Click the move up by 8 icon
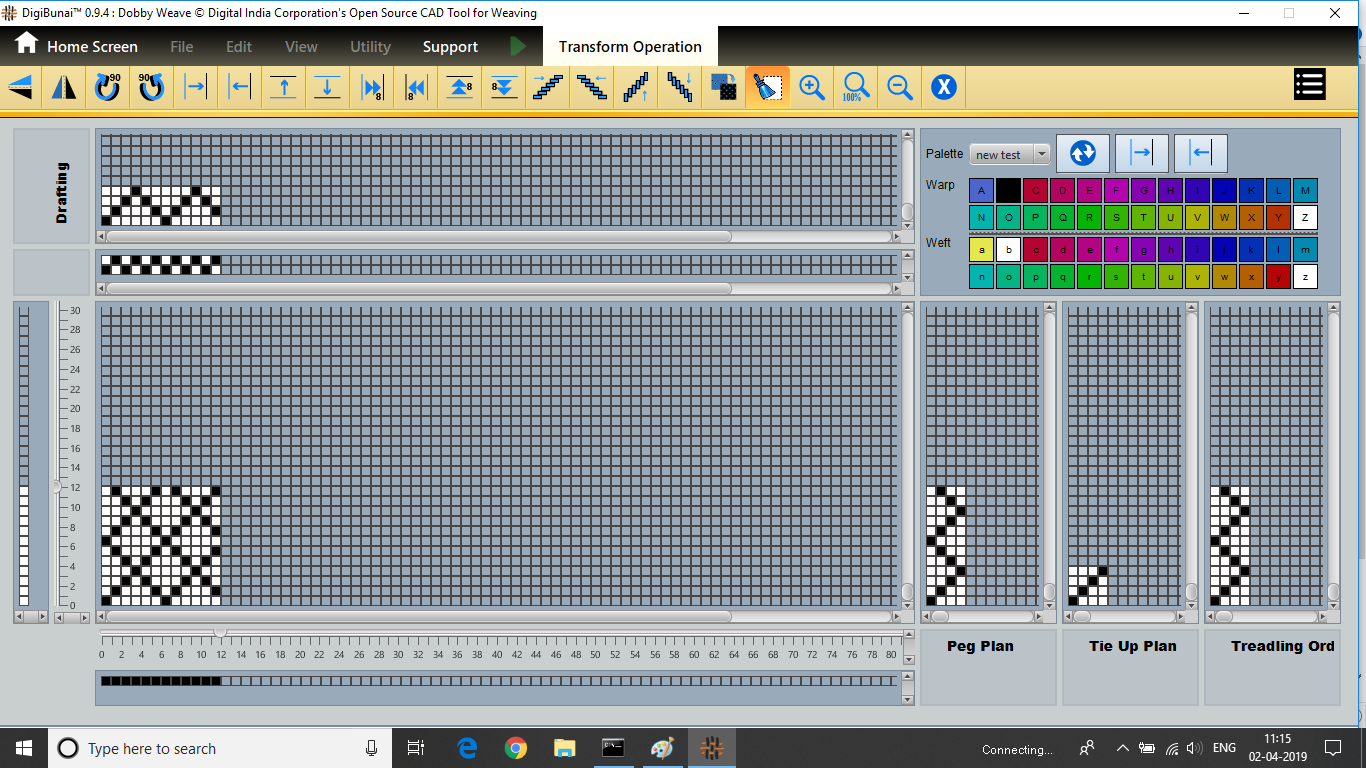Image resolution: width=1366 pixels, height=768 pixels. (x=460, y=88)
